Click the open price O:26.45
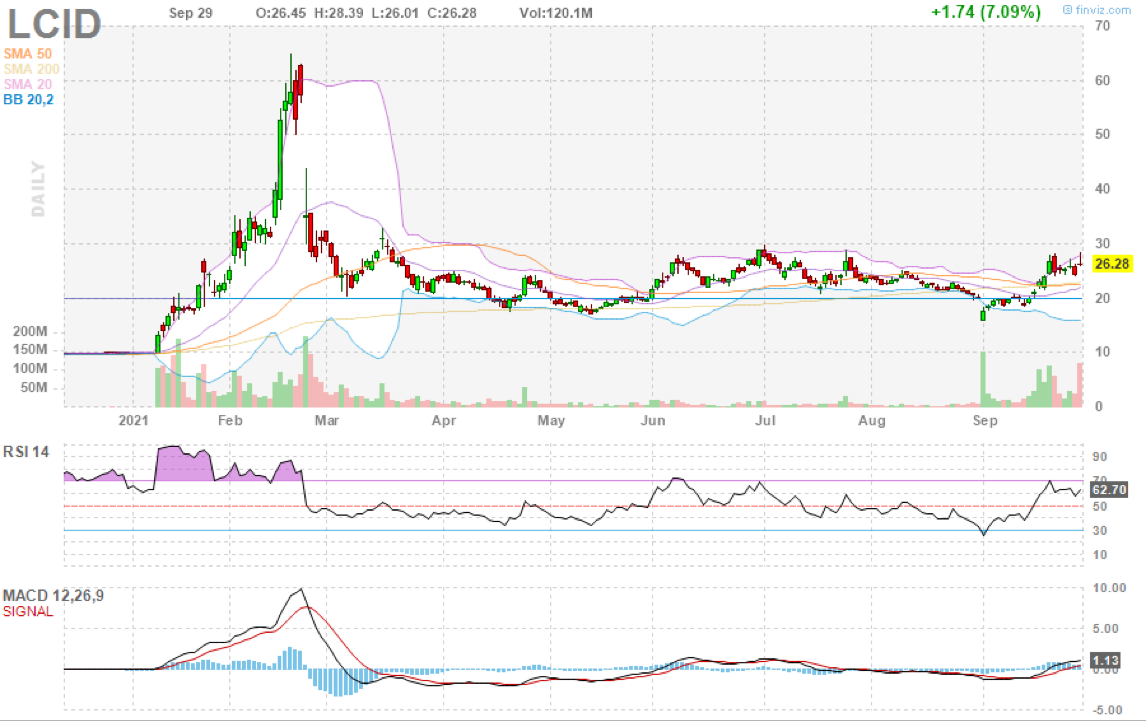Screen dimensions: 1146x721 click(x=281, y=13)
